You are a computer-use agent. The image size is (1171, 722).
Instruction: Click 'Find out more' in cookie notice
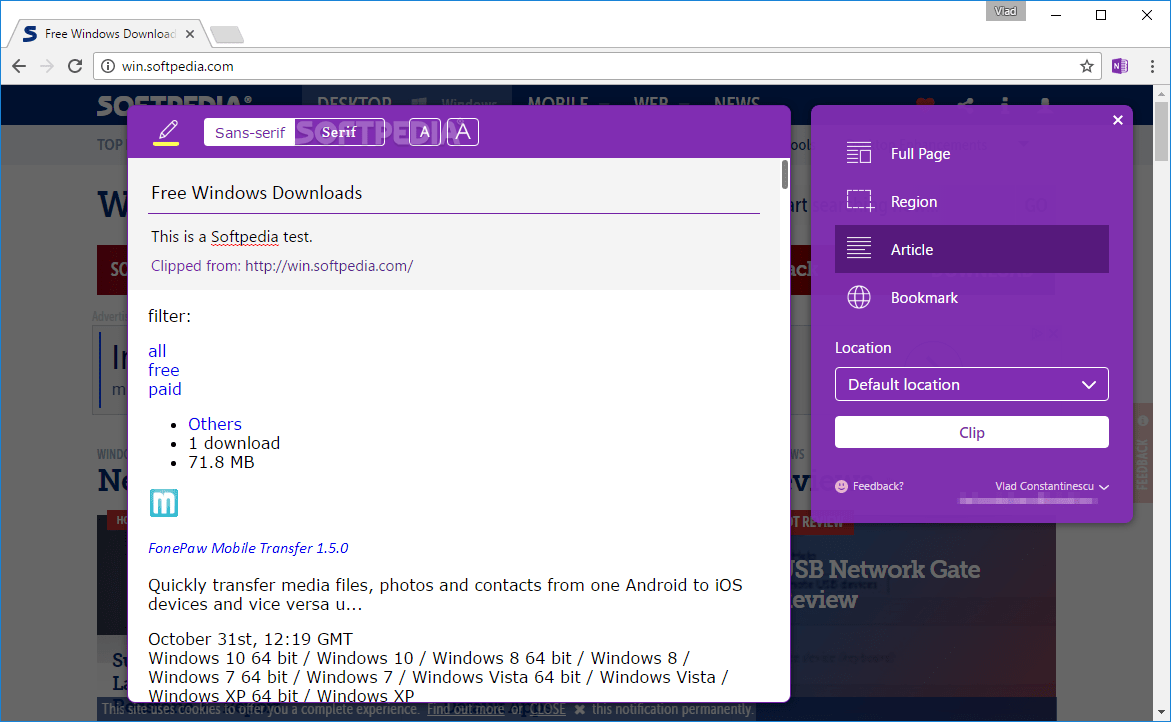(x=465, y=709)
